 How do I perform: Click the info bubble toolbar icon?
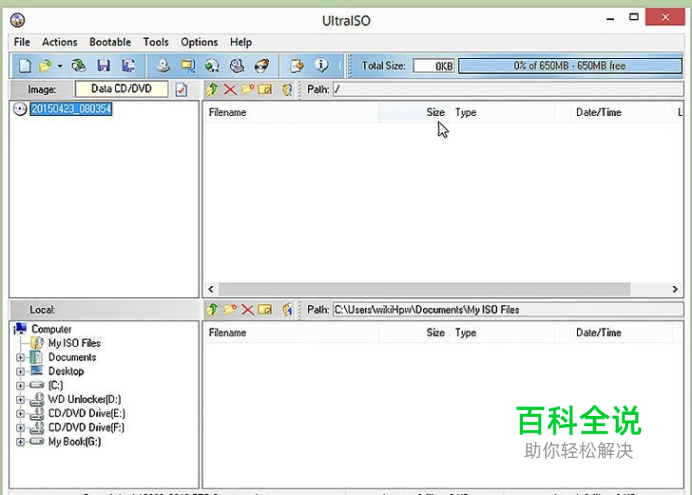pyautogui.click(x=322, y=66)
